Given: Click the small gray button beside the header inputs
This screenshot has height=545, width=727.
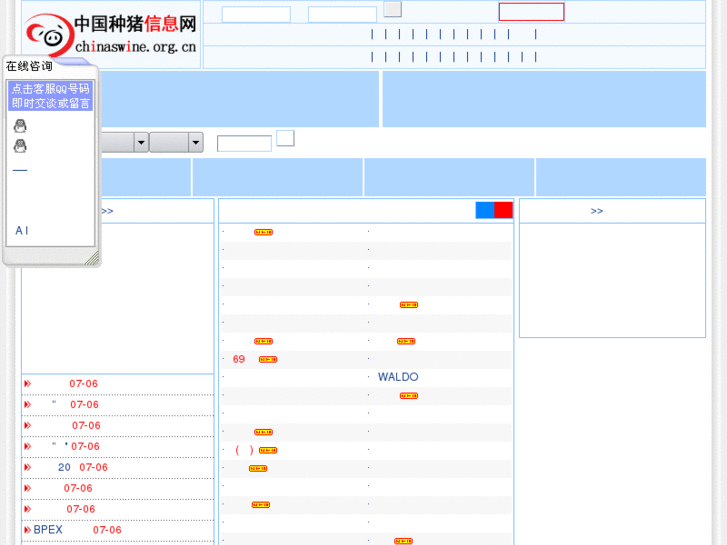Looking at the screenshot, I should pos(393,9).
